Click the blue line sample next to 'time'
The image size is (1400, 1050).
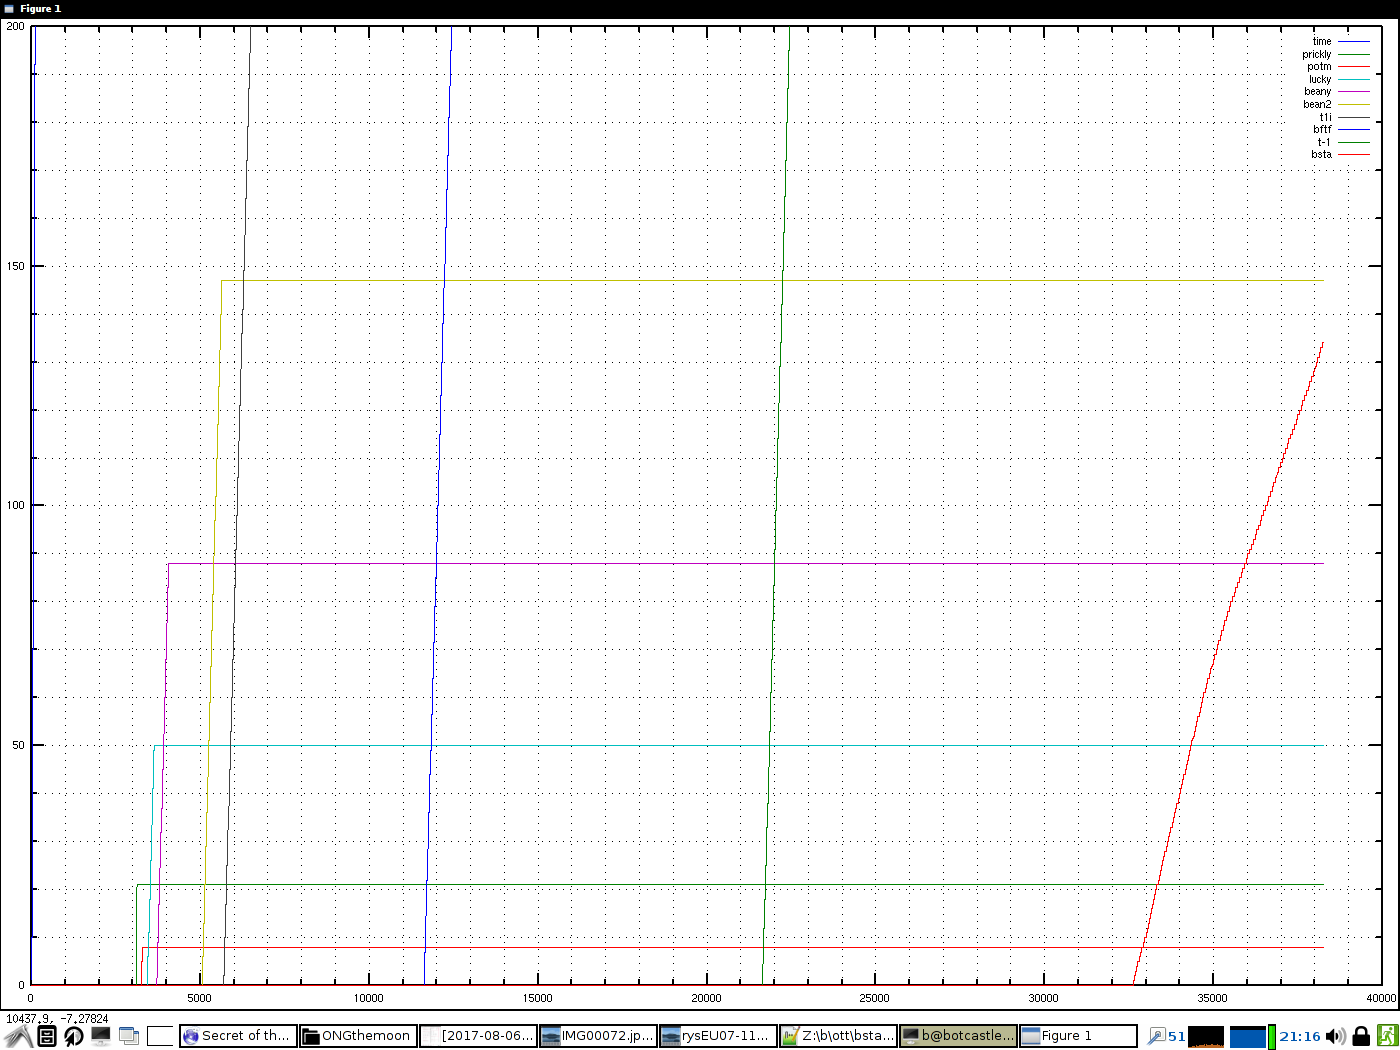point(1353,42)
